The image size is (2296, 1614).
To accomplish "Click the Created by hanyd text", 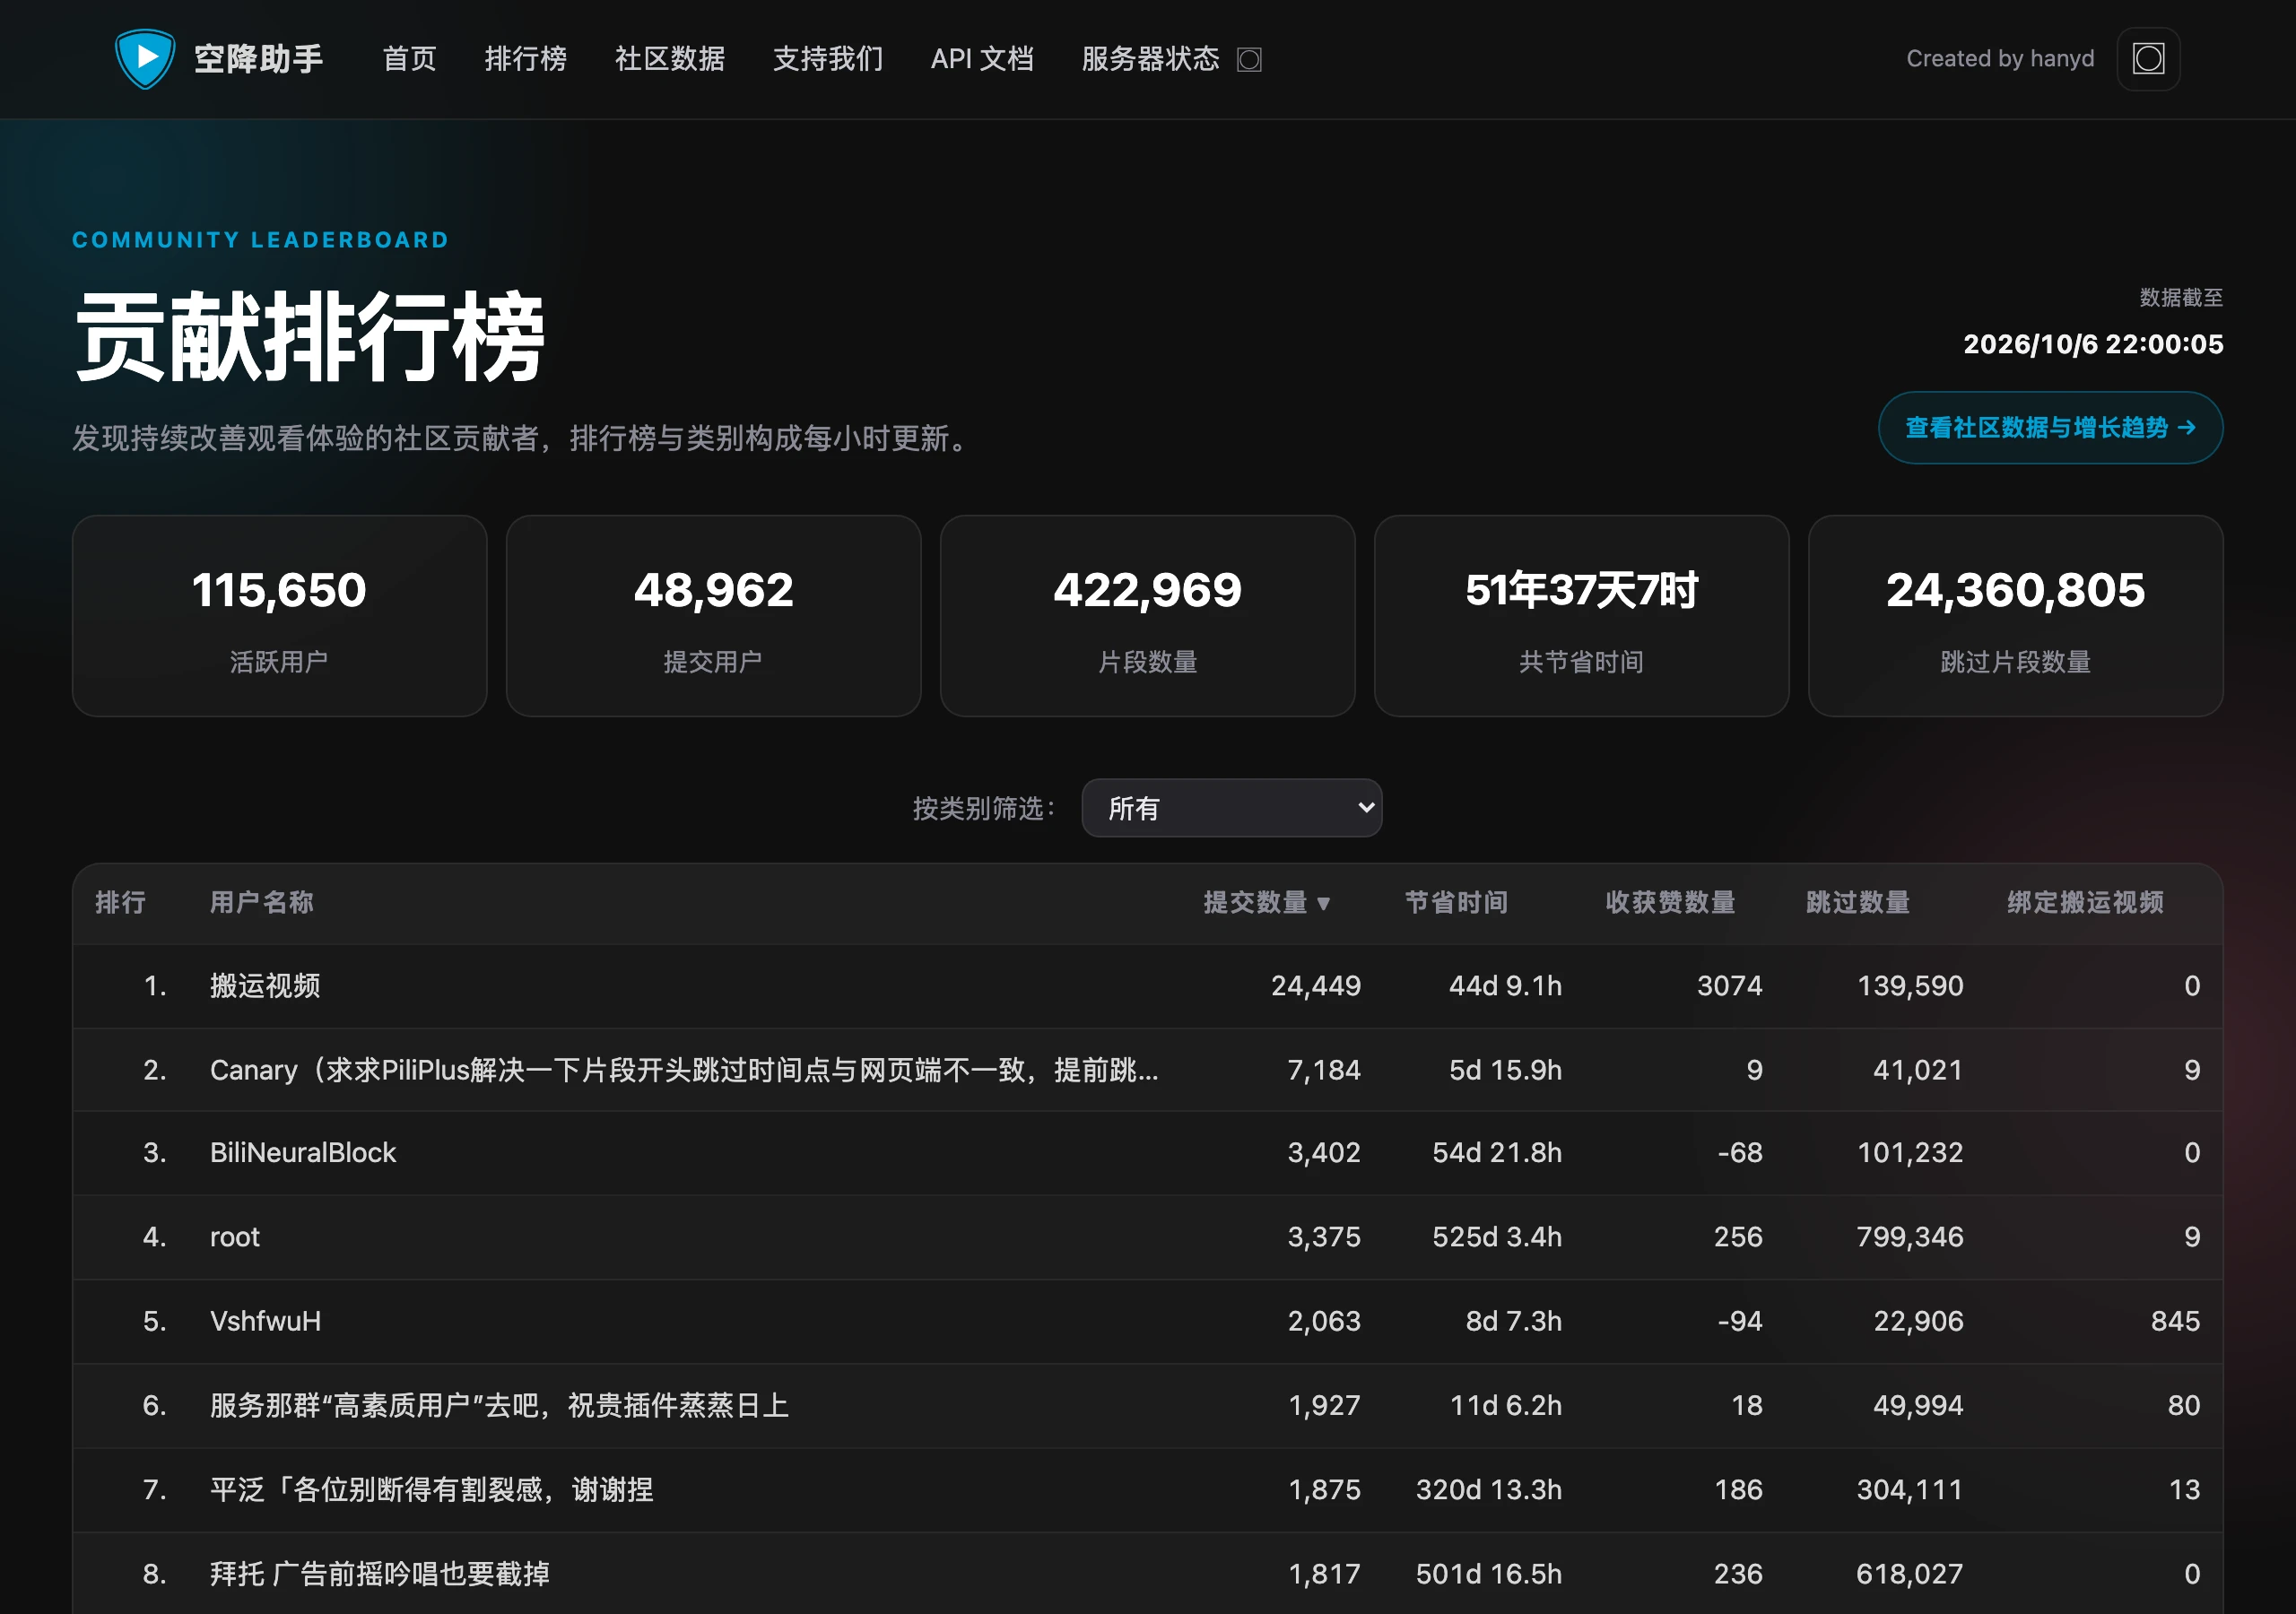I will (x=2000, y=59).
